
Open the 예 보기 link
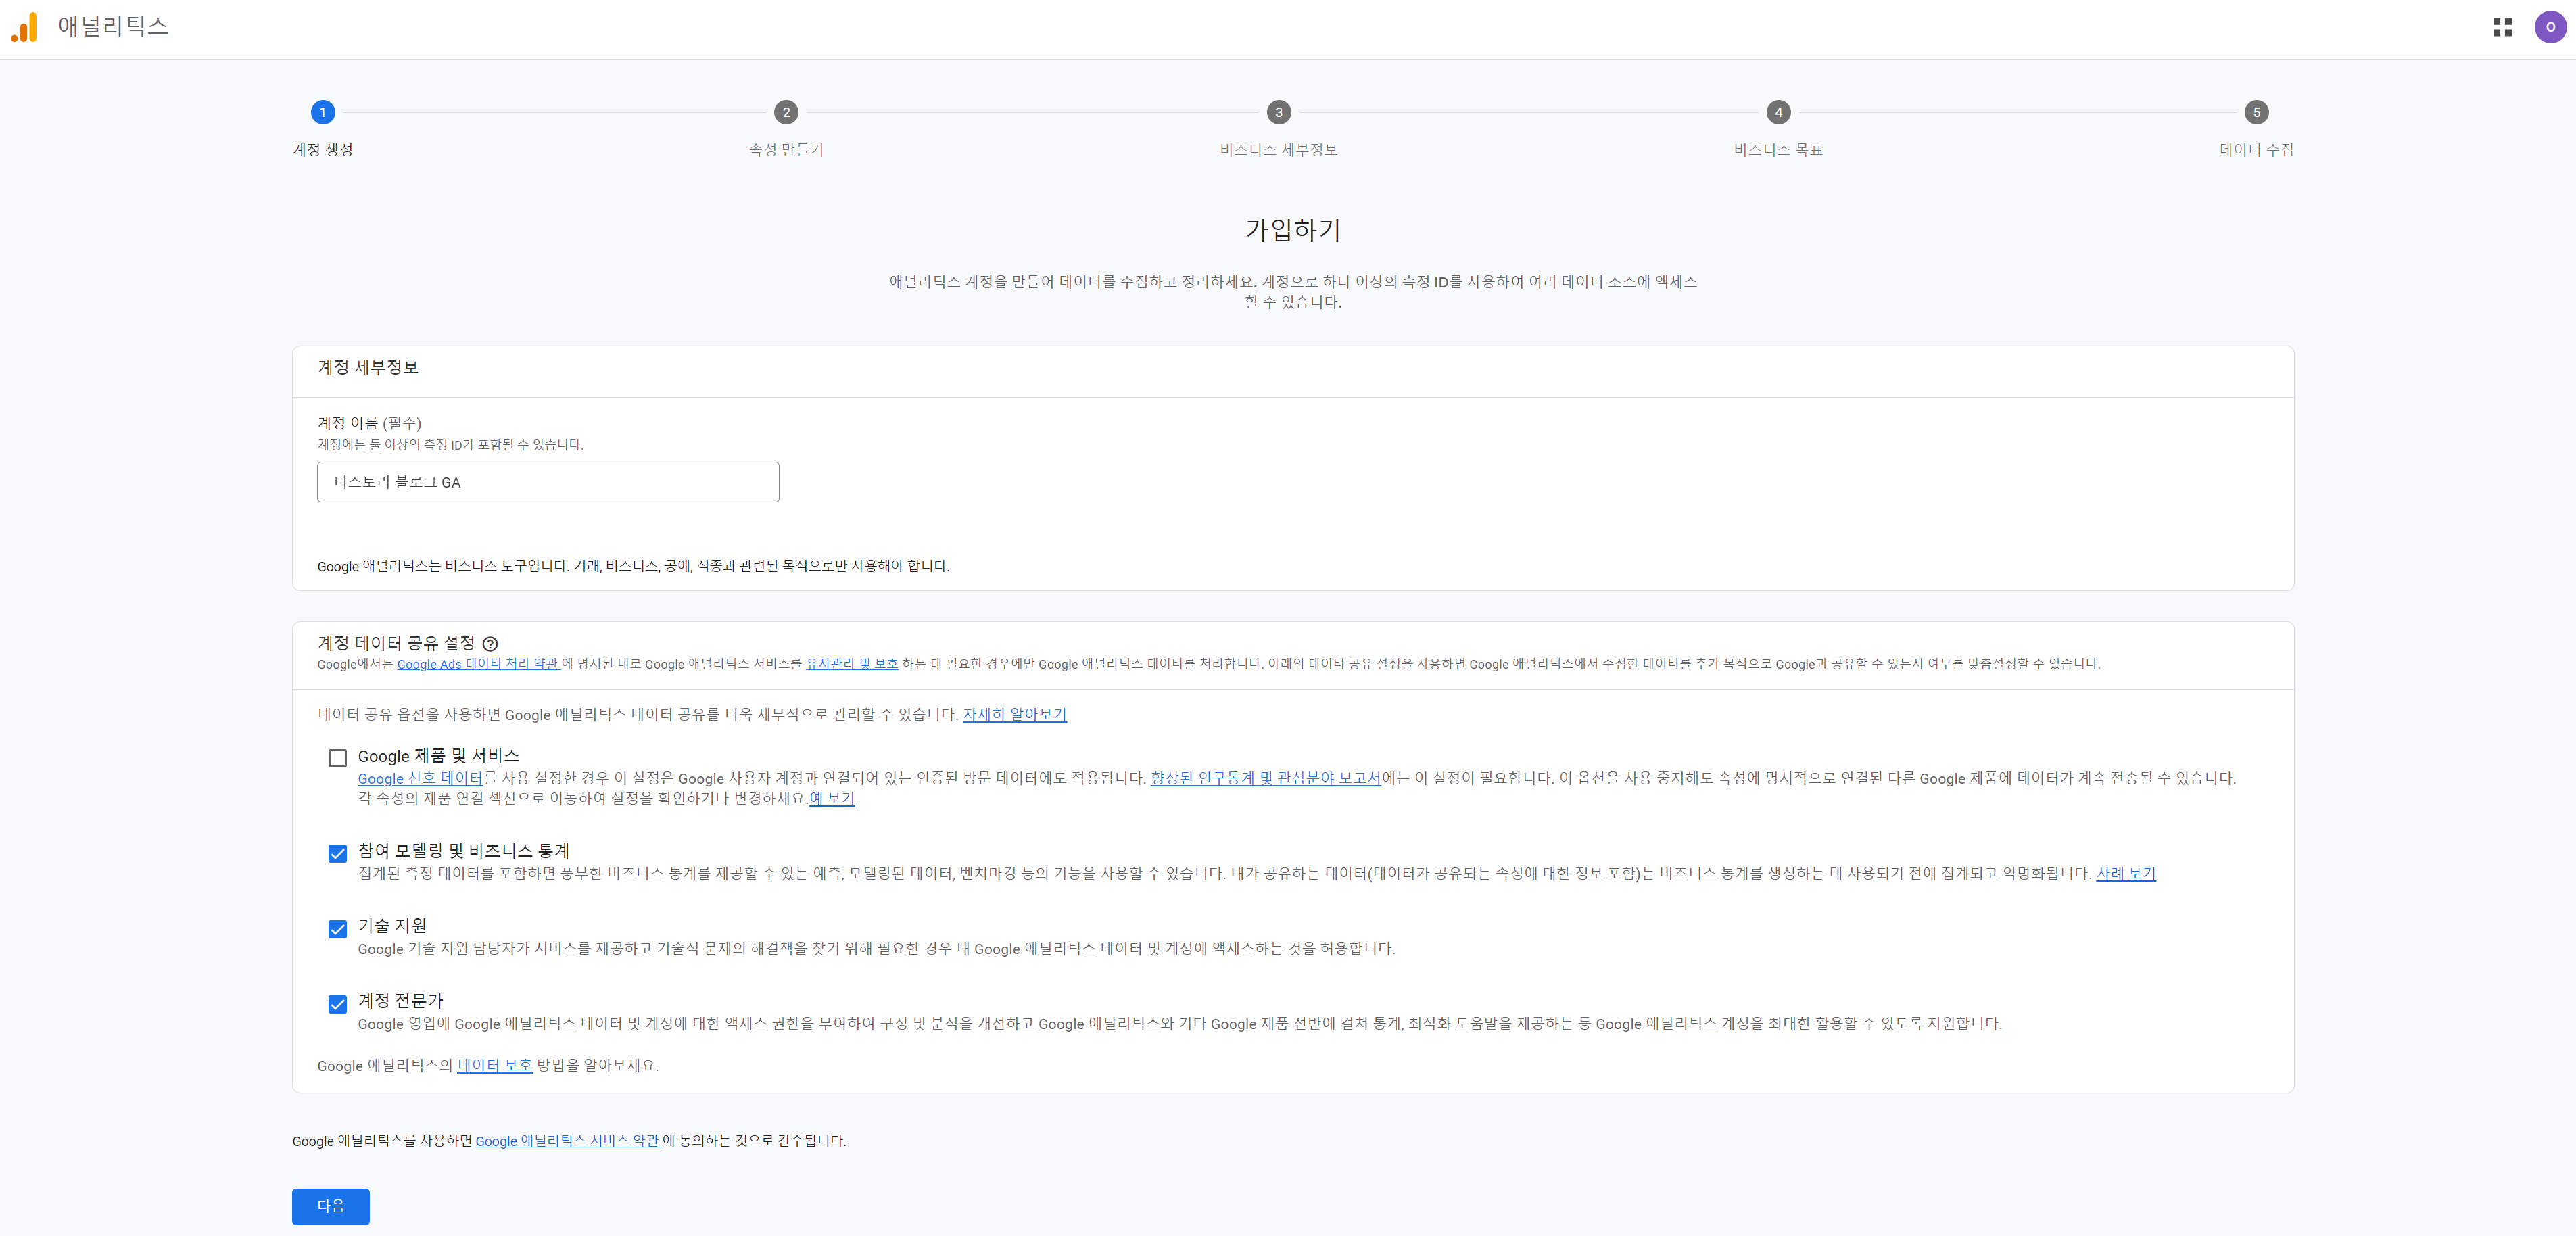coord(832,798)
